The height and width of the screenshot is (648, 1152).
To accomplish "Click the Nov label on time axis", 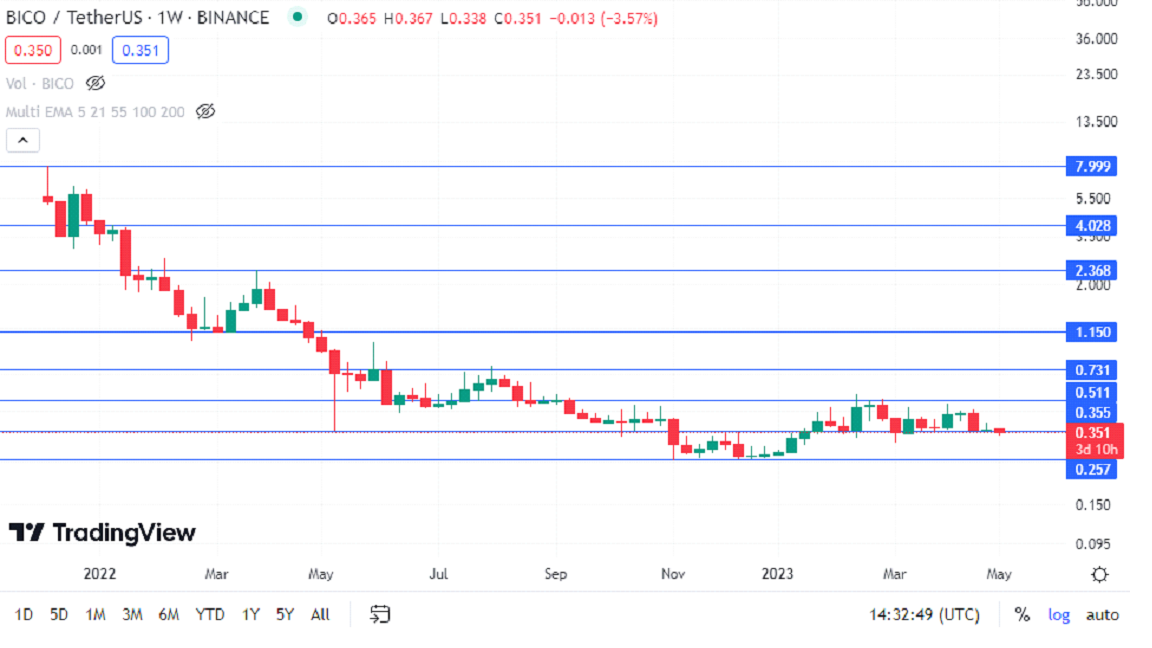I will [x=673, y=574].
